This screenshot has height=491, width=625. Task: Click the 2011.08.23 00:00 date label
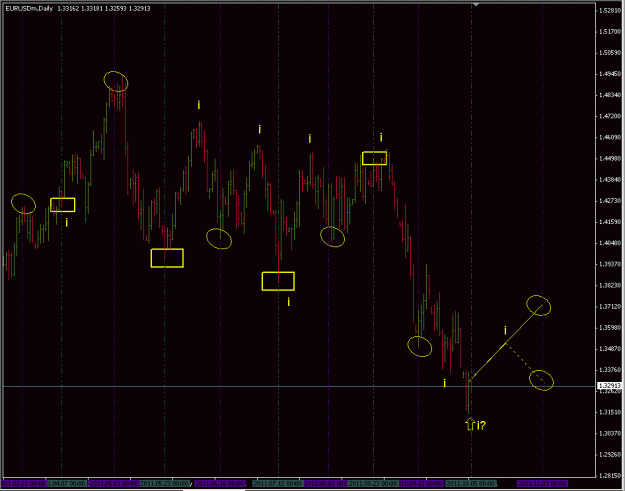[373, 483]
